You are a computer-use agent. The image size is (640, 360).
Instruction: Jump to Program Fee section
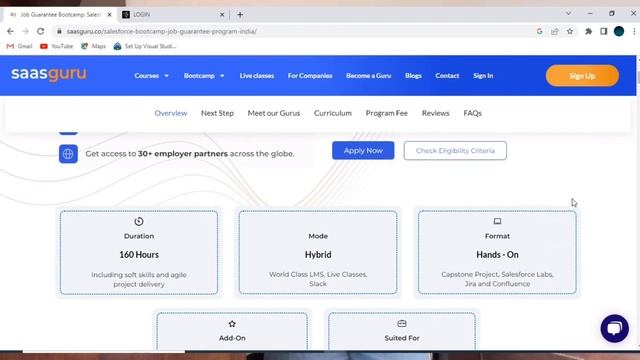point(387,113)
